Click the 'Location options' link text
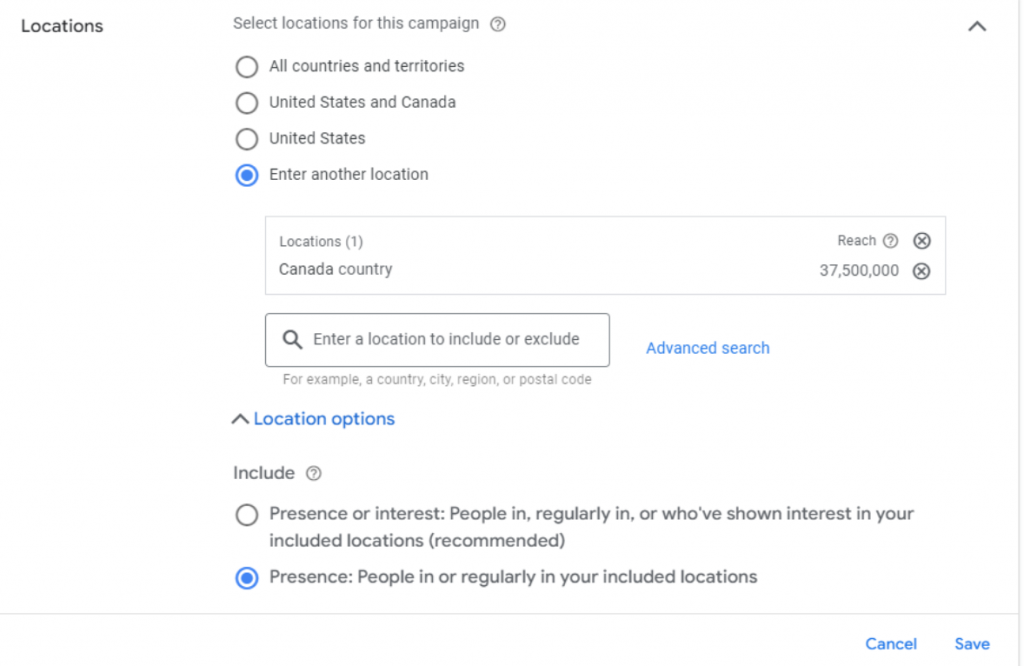The image size is (1024, 666). (324, 419)
